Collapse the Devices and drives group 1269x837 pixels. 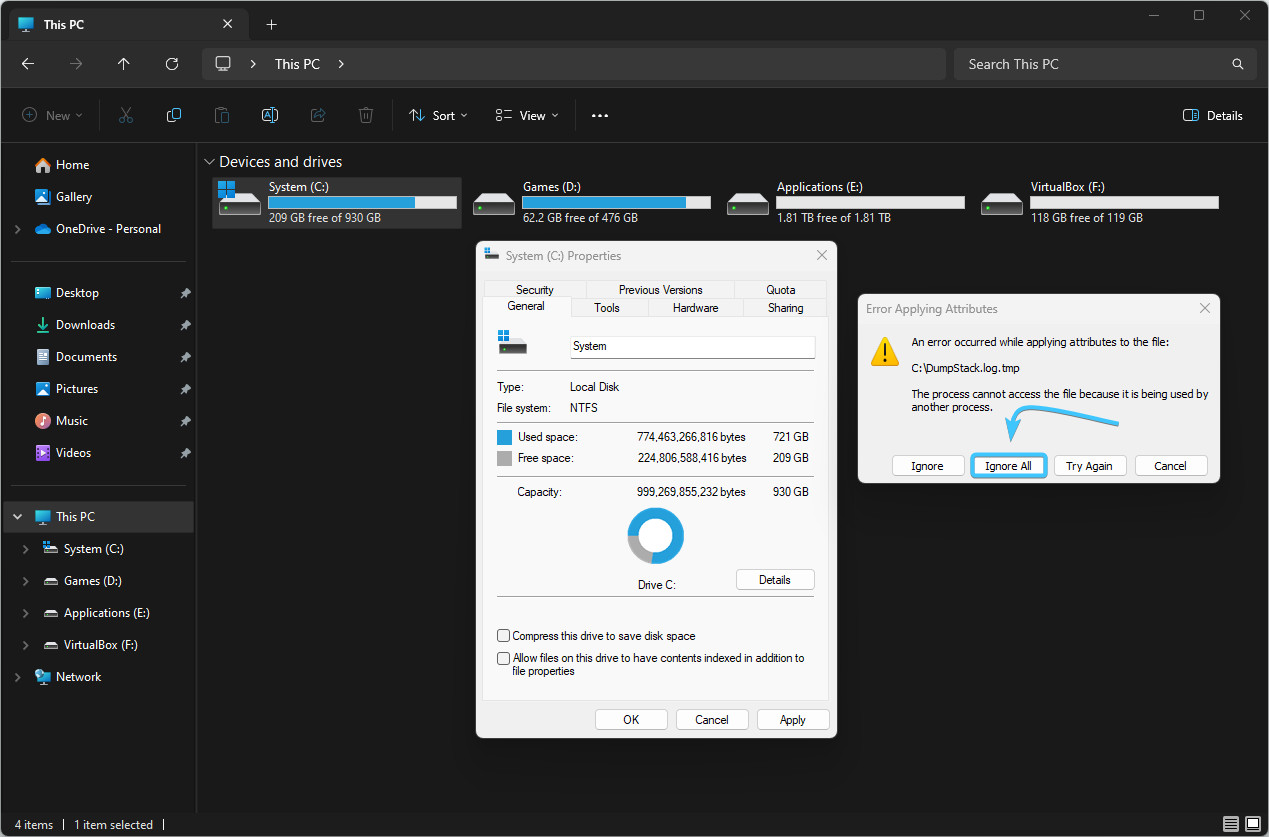209,162
